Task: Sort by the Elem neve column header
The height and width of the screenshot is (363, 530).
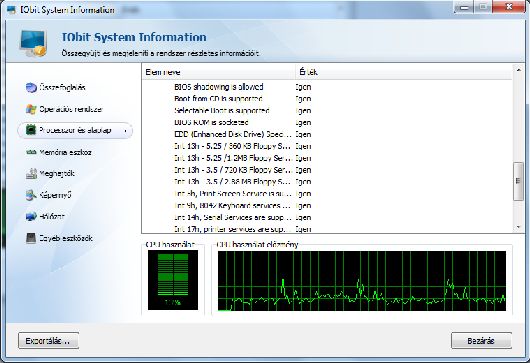Action: coord(218,72)
